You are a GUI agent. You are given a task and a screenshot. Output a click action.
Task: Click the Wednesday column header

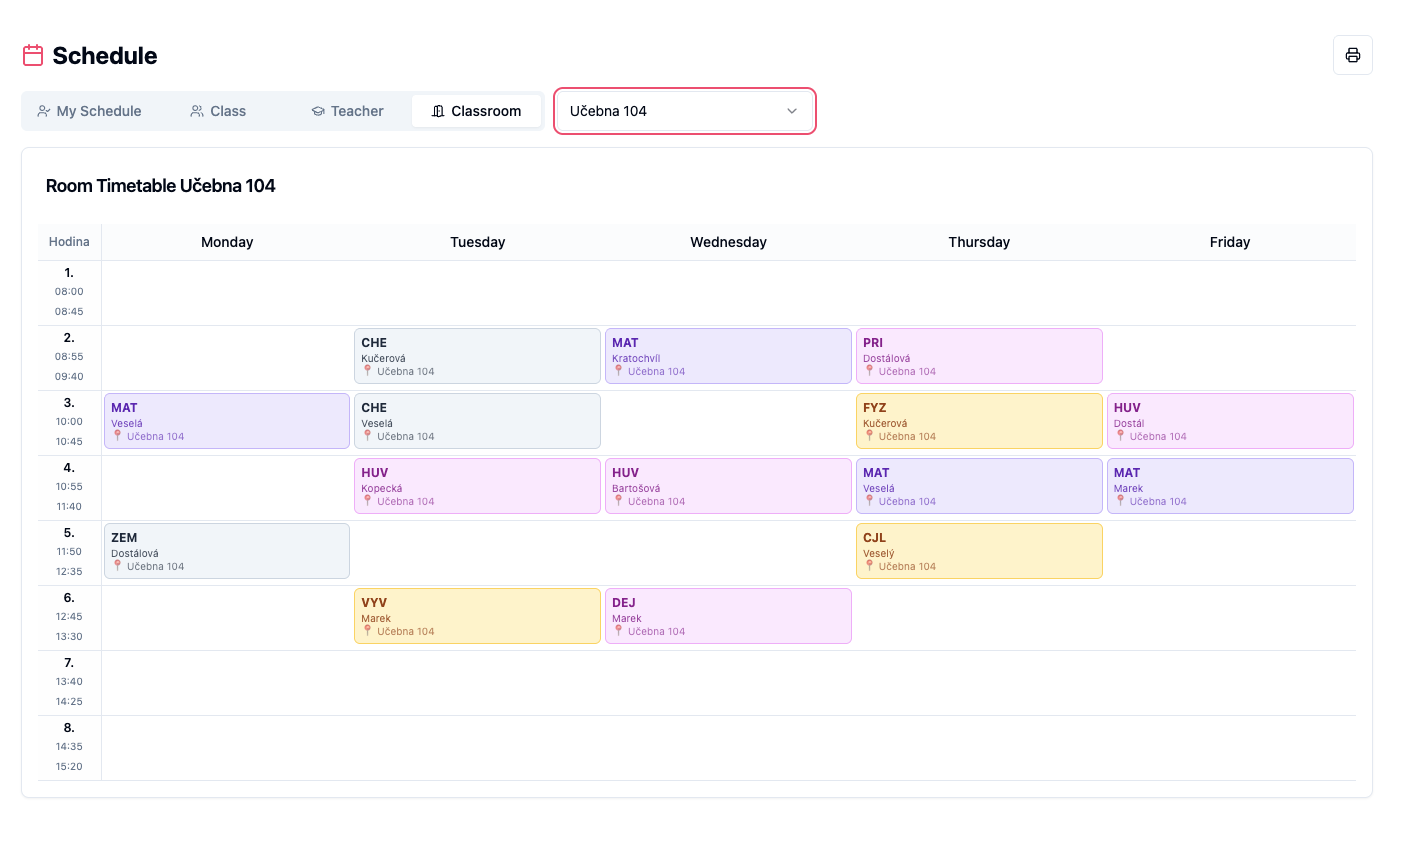(728, 242)
